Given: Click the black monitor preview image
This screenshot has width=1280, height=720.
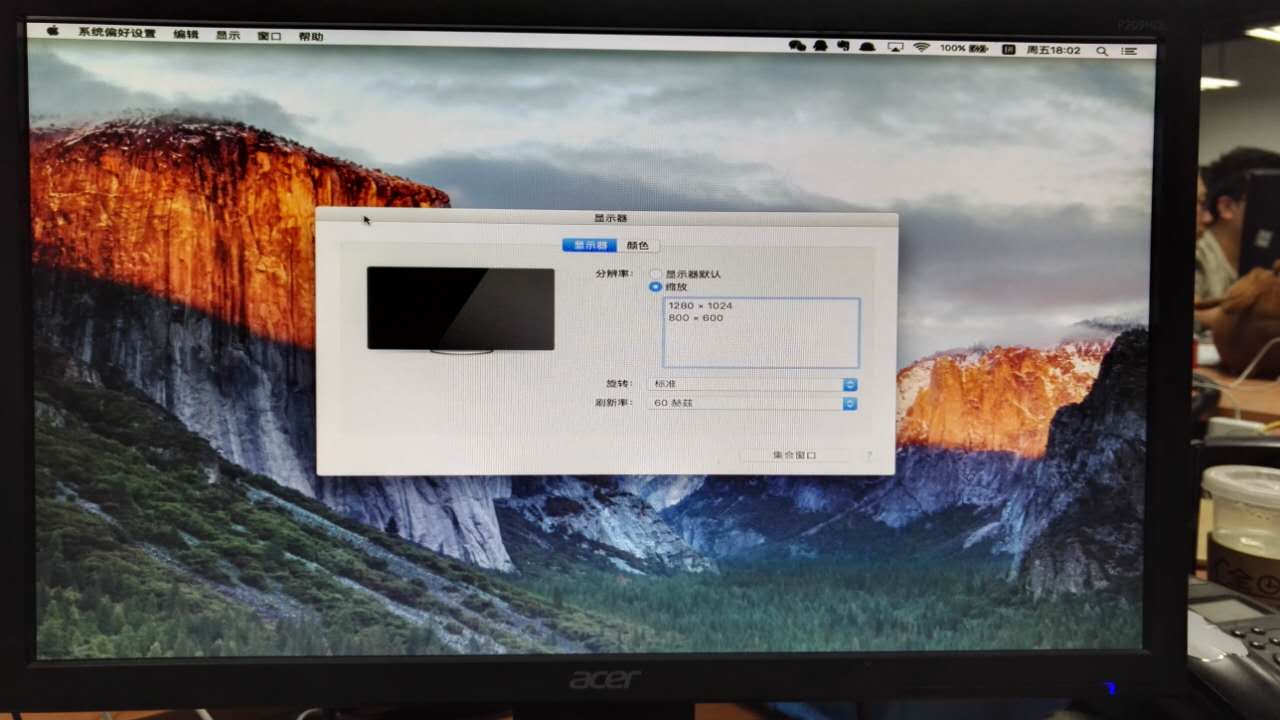Looking at the screenshot, I should (460, 309).
